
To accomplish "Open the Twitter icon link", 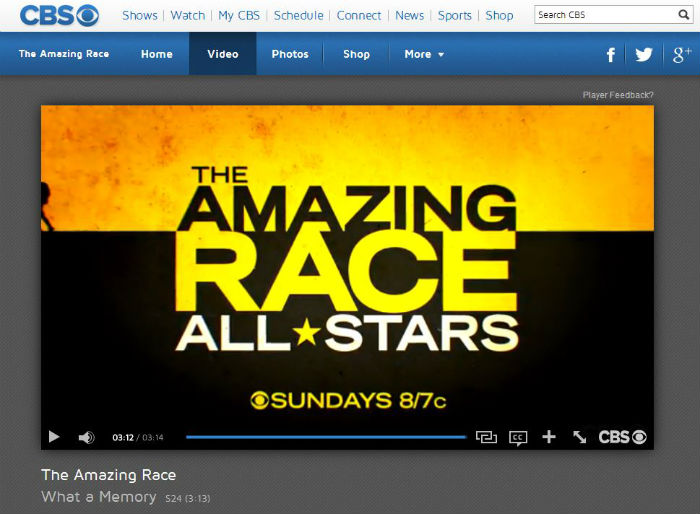I will [x=644, y=54].
